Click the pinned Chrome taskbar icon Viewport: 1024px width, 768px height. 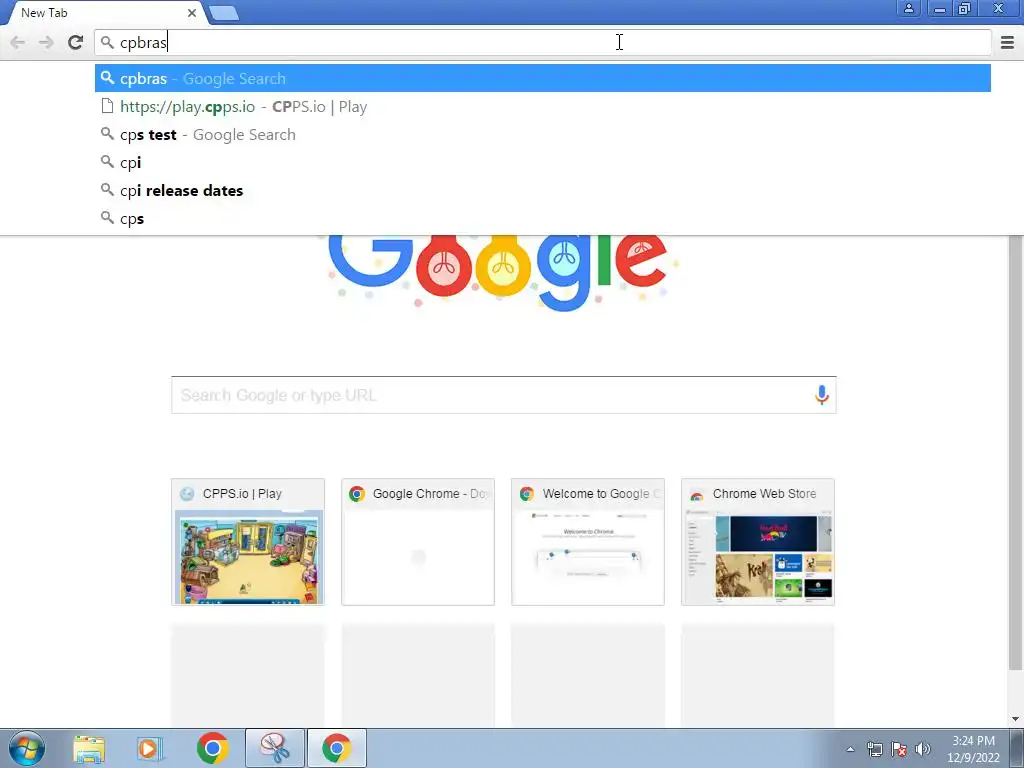pos(212,748)
